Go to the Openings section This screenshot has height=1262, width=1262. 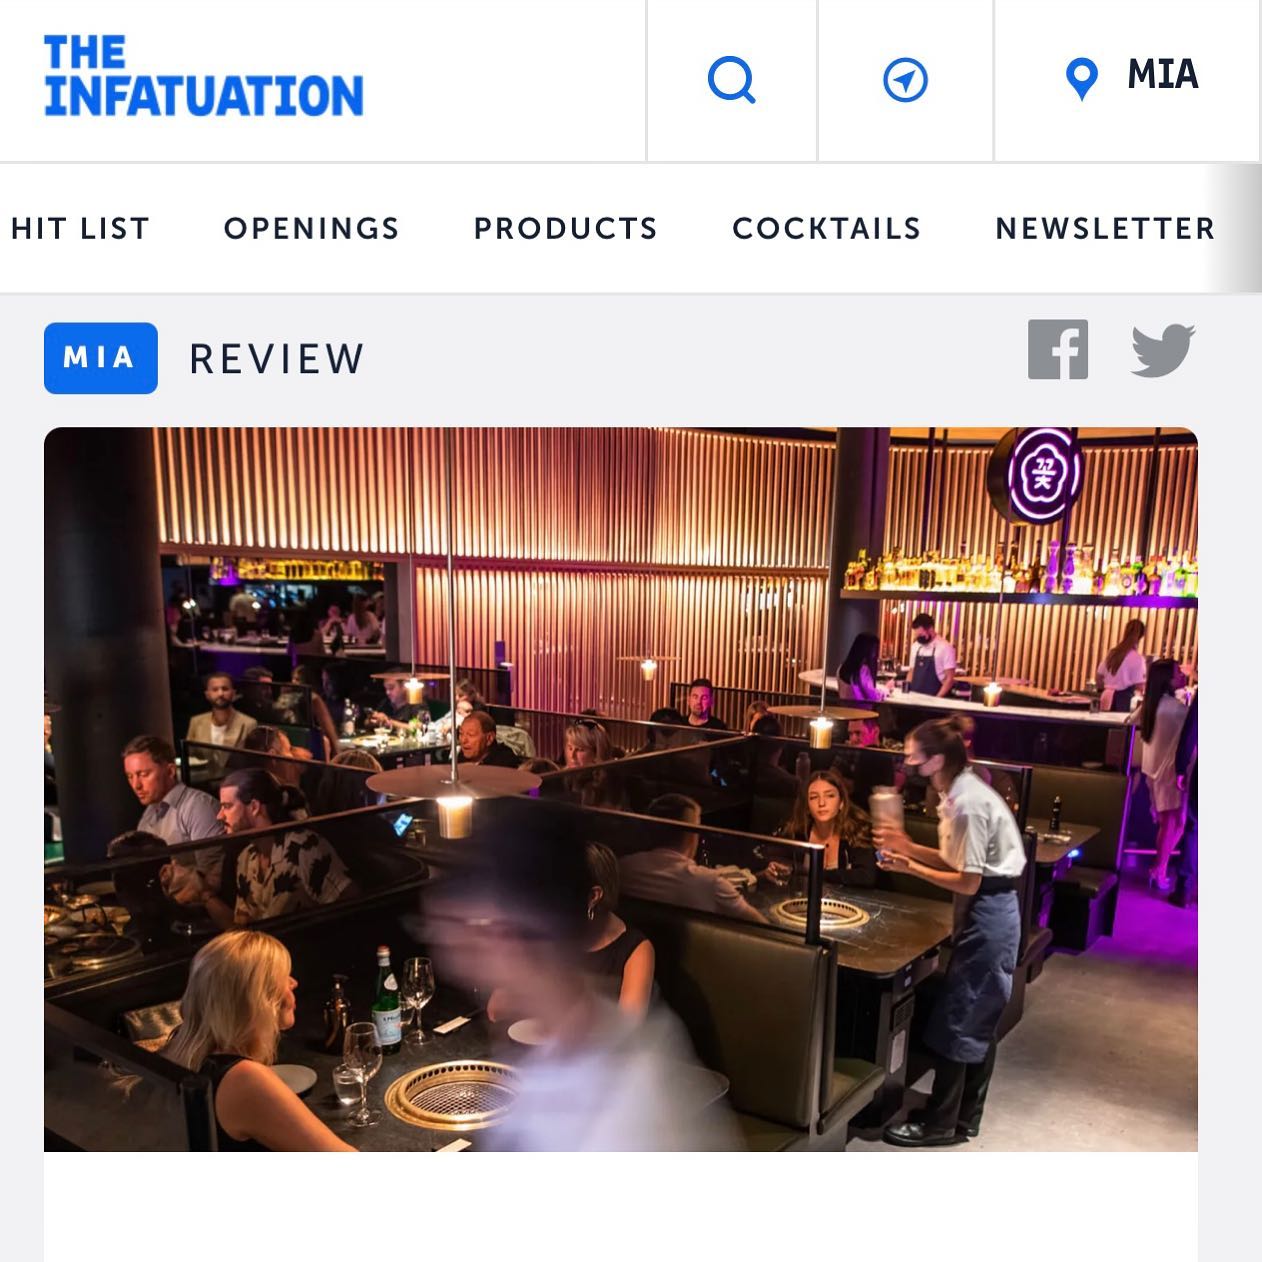click(x=311, y=228)
